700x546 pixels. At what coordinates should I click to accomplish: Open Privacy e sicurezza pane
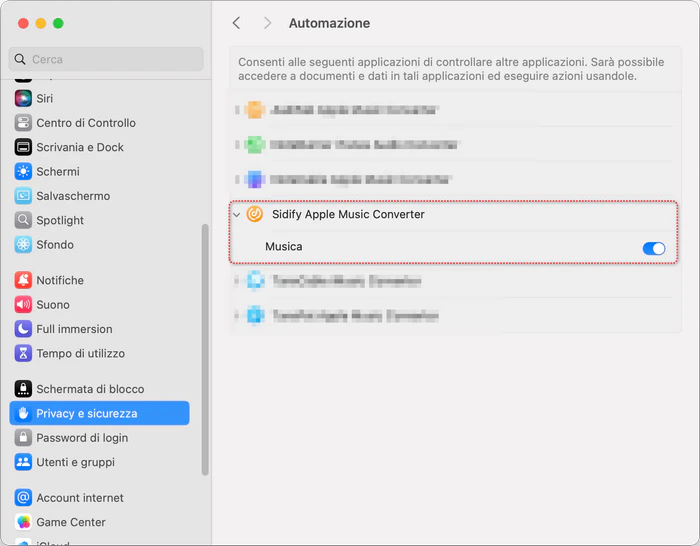pyautogui.click(x=100, y=413)
